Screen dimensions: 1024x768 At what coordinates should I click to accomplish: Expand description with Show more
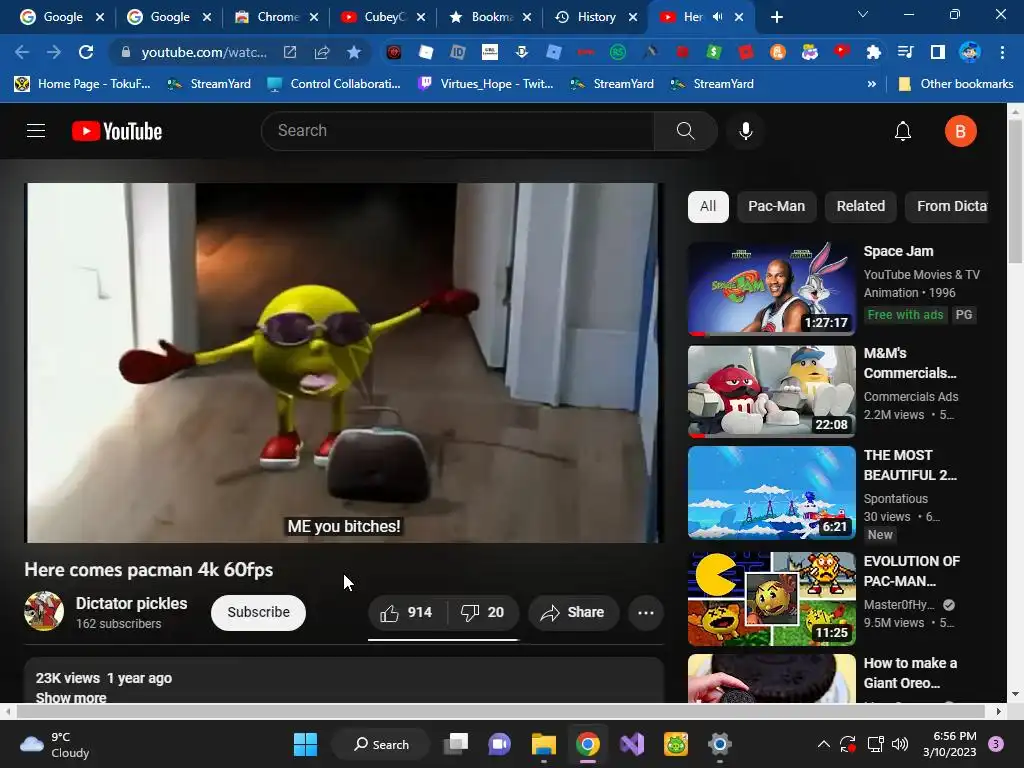point(71,697)
